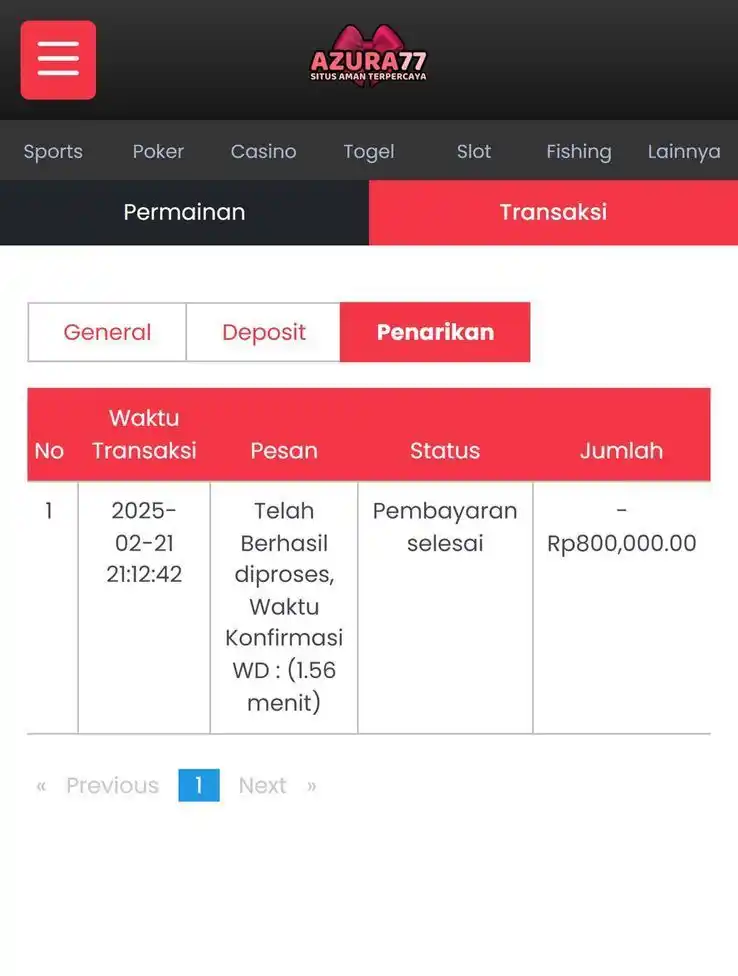Image resolution: width=738 pixels, height=976 pixels.
Task: Click the Waktu Transaksi column header
Action: pos(144,434)
